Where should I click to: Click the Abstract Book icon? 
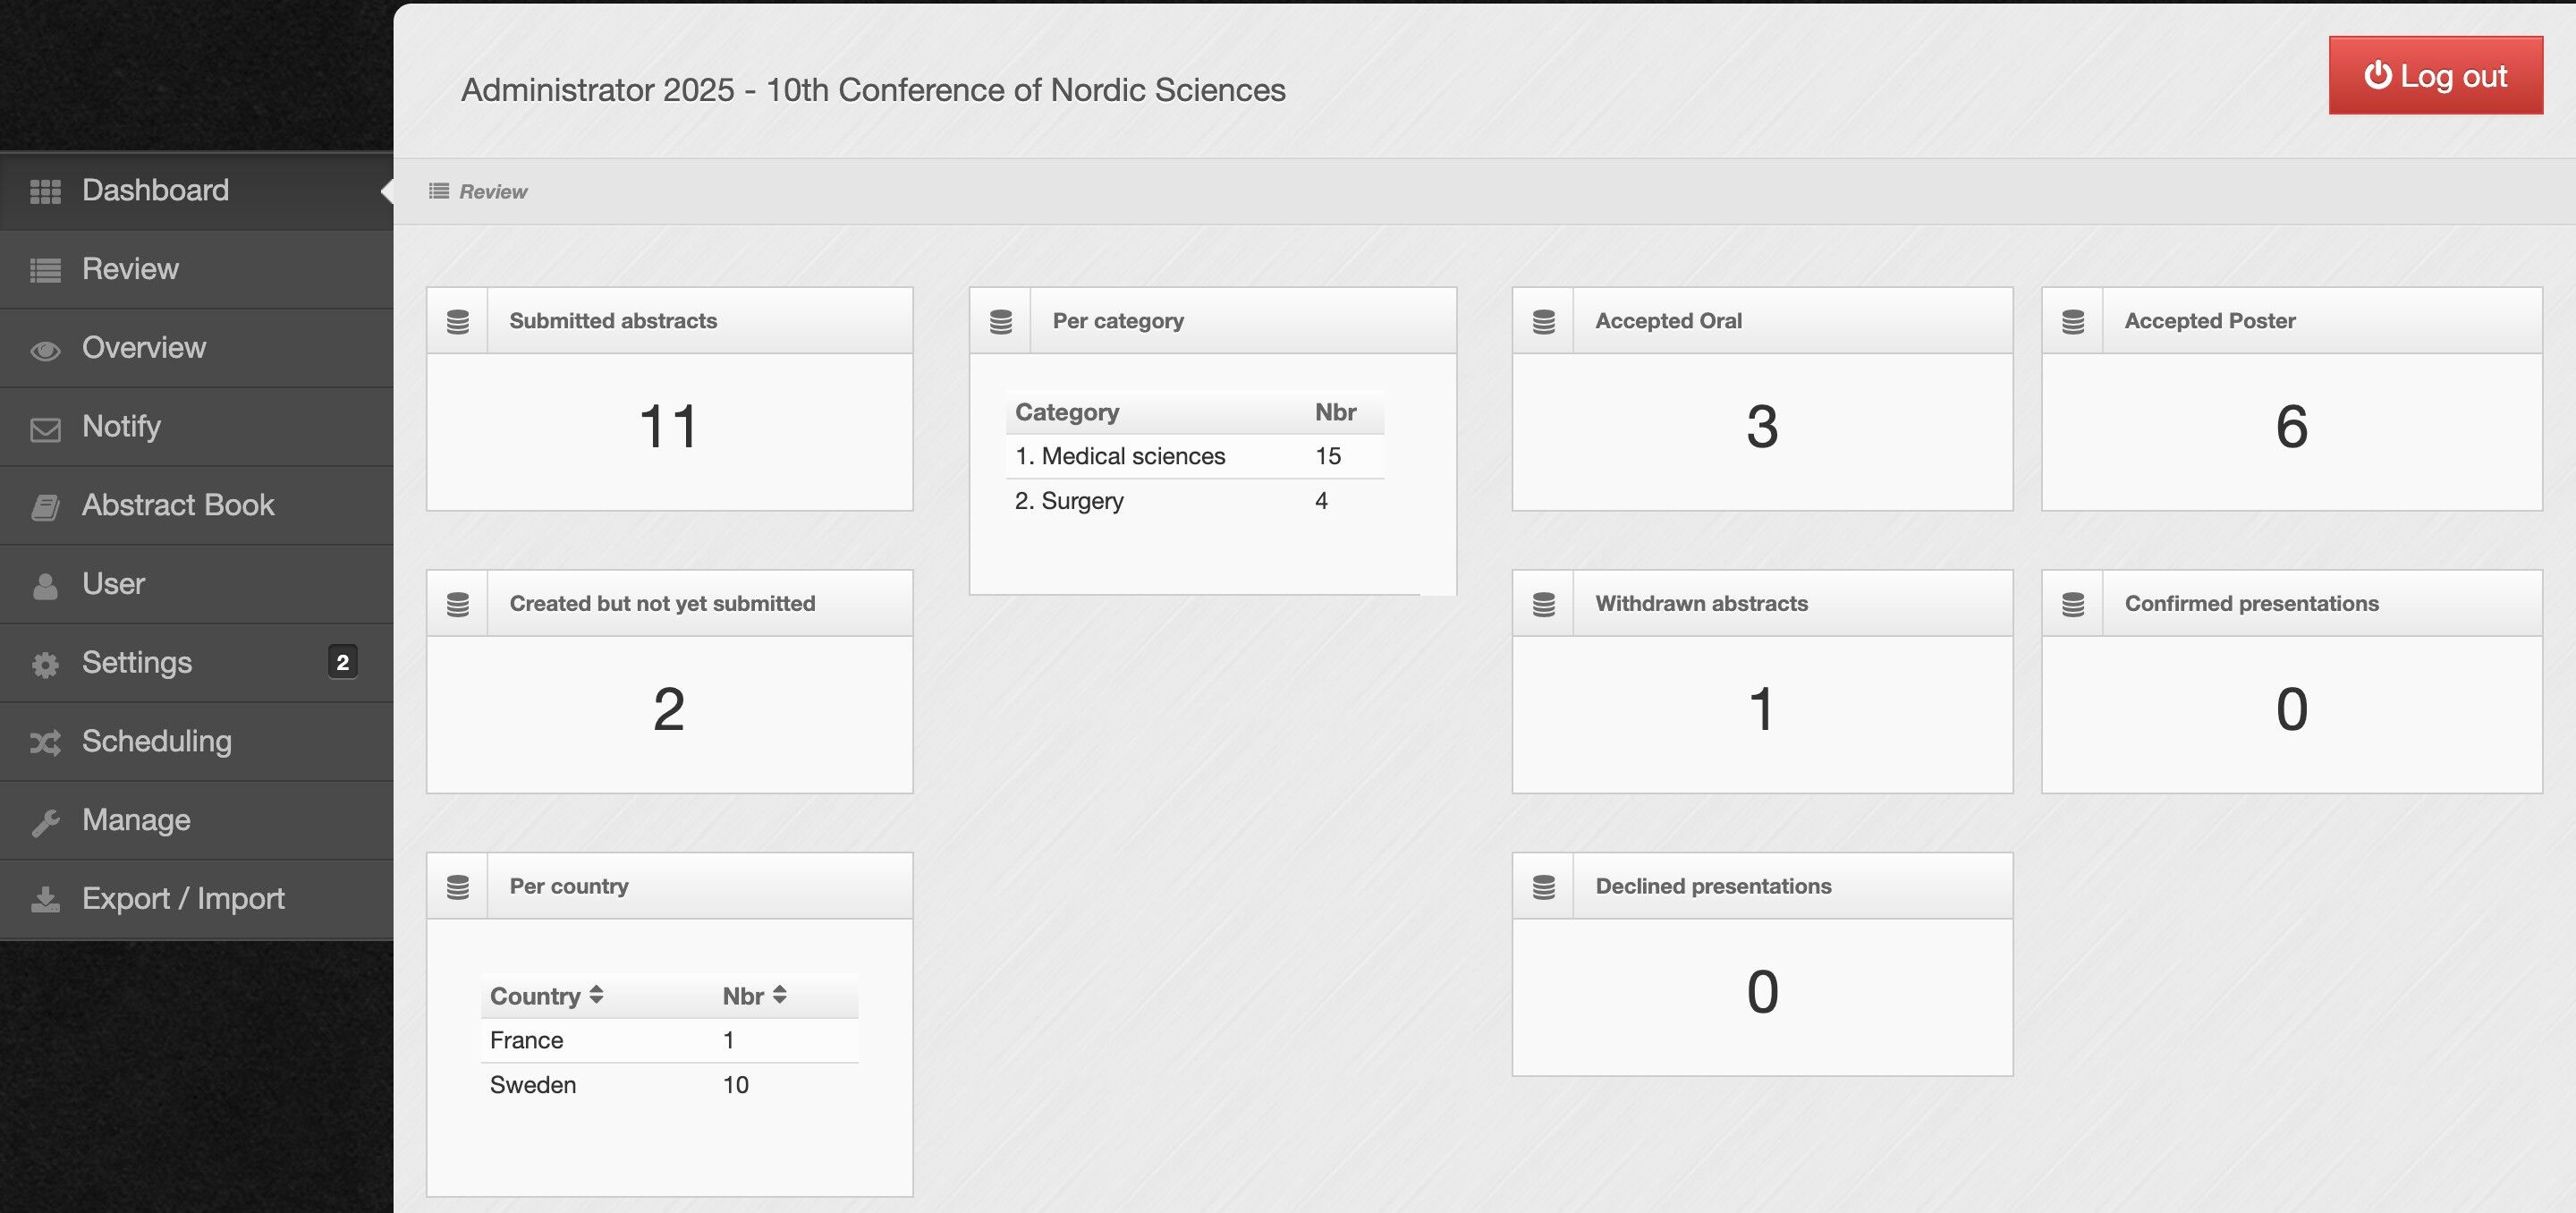click(45, 507)
